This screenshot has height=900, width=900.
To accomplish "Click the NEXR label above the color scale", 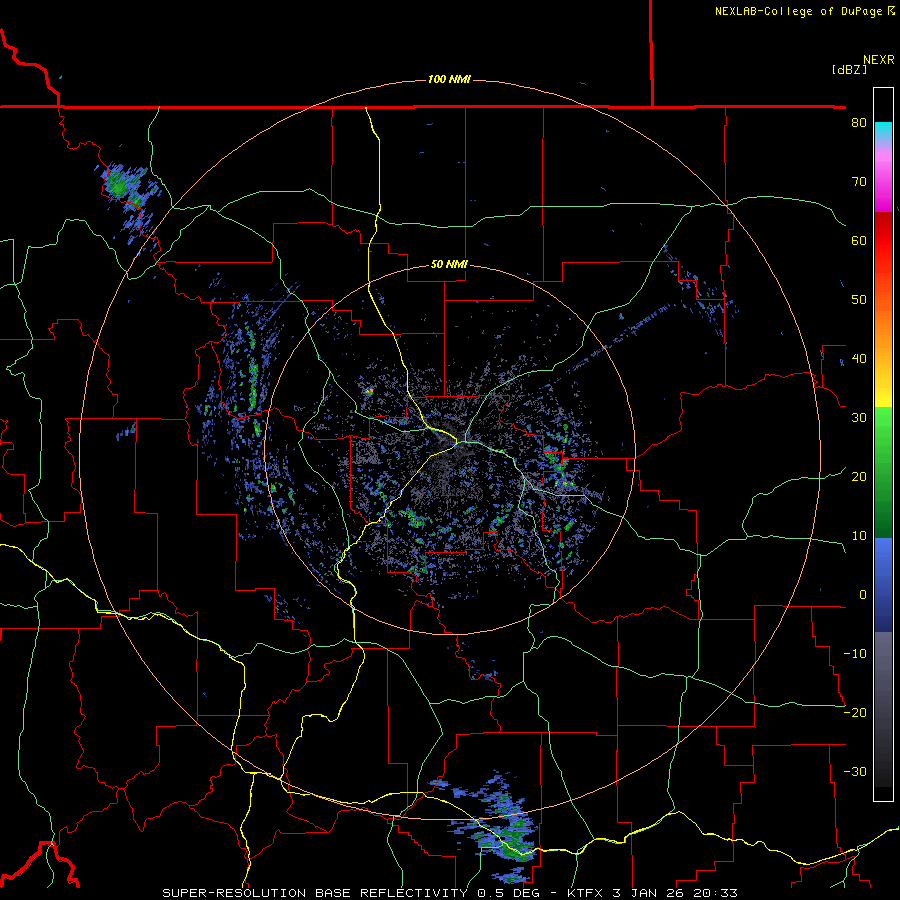I will click(x=879, y=60).
